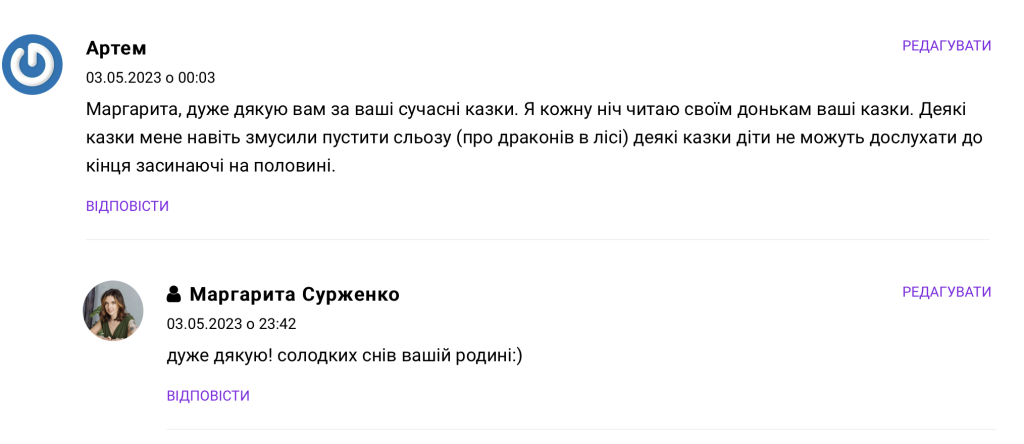Image resolution: width=1024 pixels, height=444 pixels.
Task: Click the author name Маргарита Сурженко
Action: 294,294
